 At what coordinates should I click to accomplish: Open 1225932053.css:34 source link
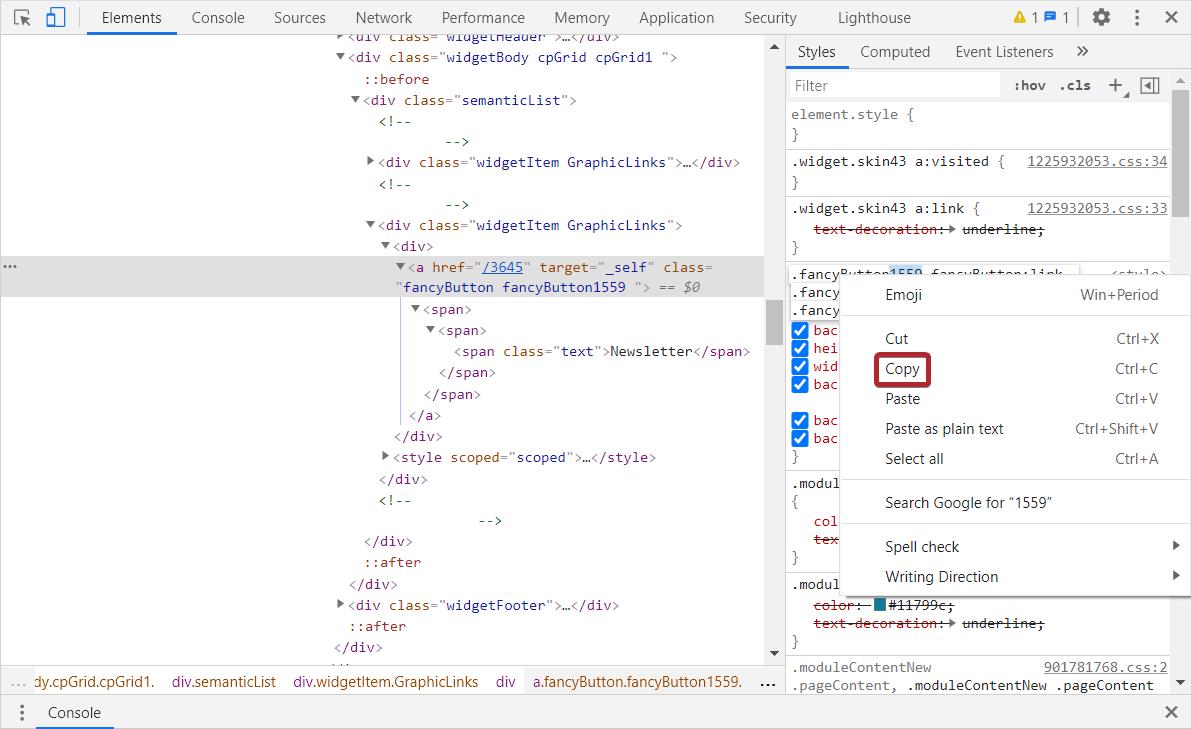pos(1097,161)
